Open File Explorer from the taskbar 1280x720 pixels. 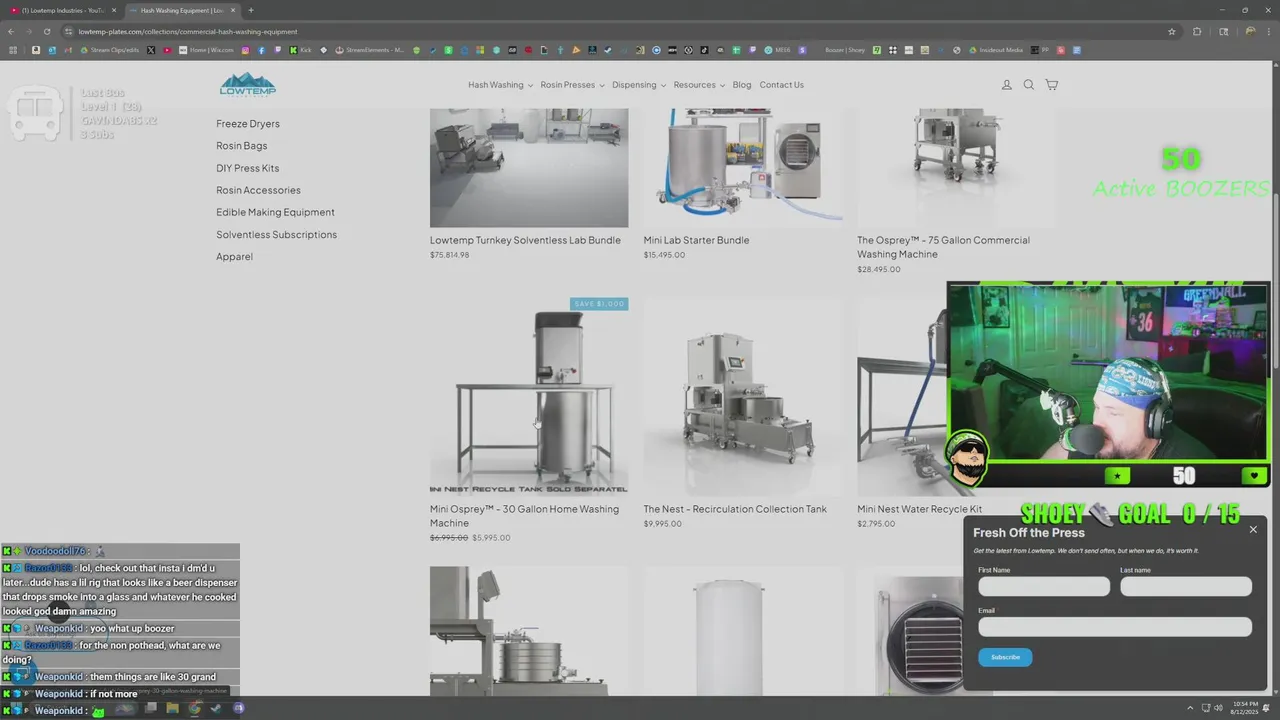[x=172, y=708]
